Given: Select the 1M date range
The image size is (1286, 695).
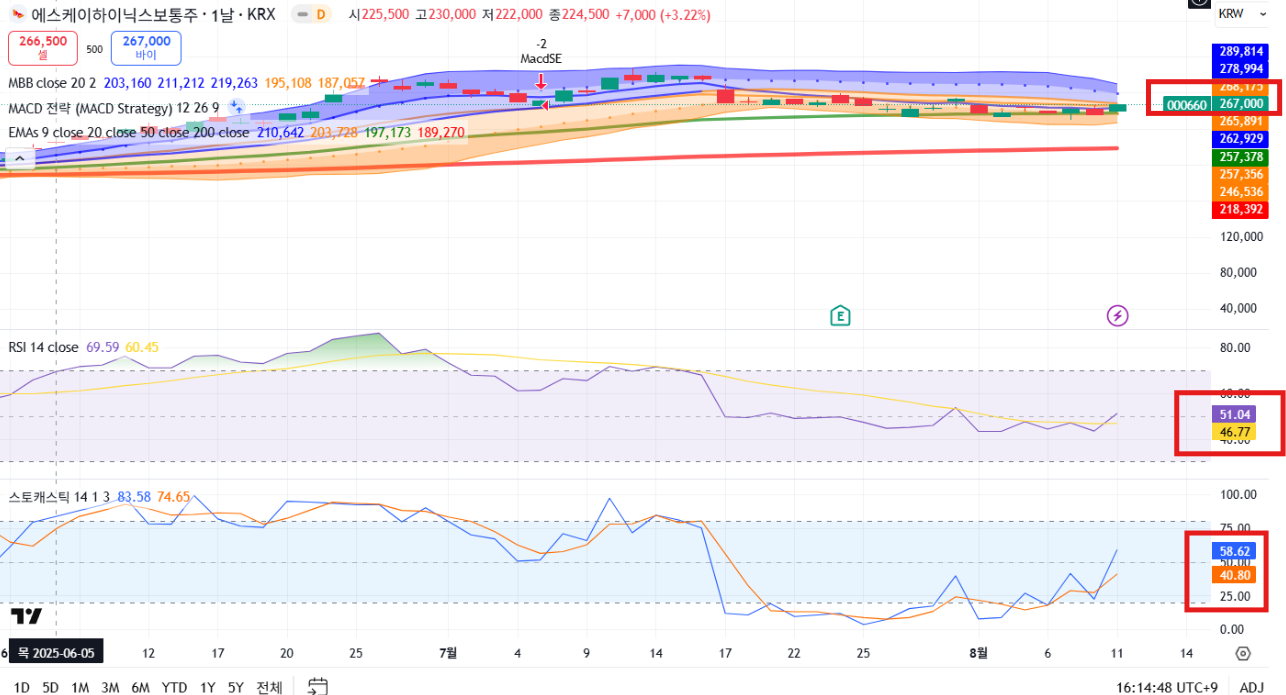Looking at the screenshot, I should point(81,687).
